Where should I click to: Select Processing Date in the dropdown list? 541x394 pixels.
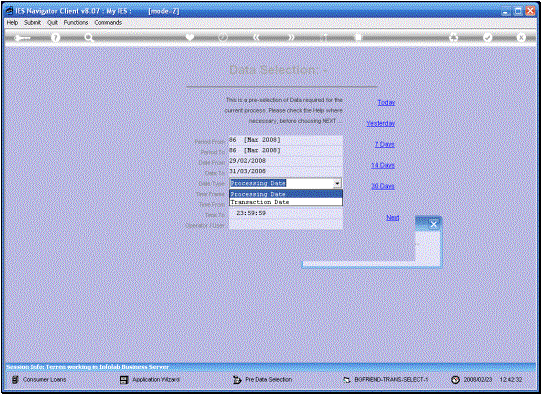(286, 194)
